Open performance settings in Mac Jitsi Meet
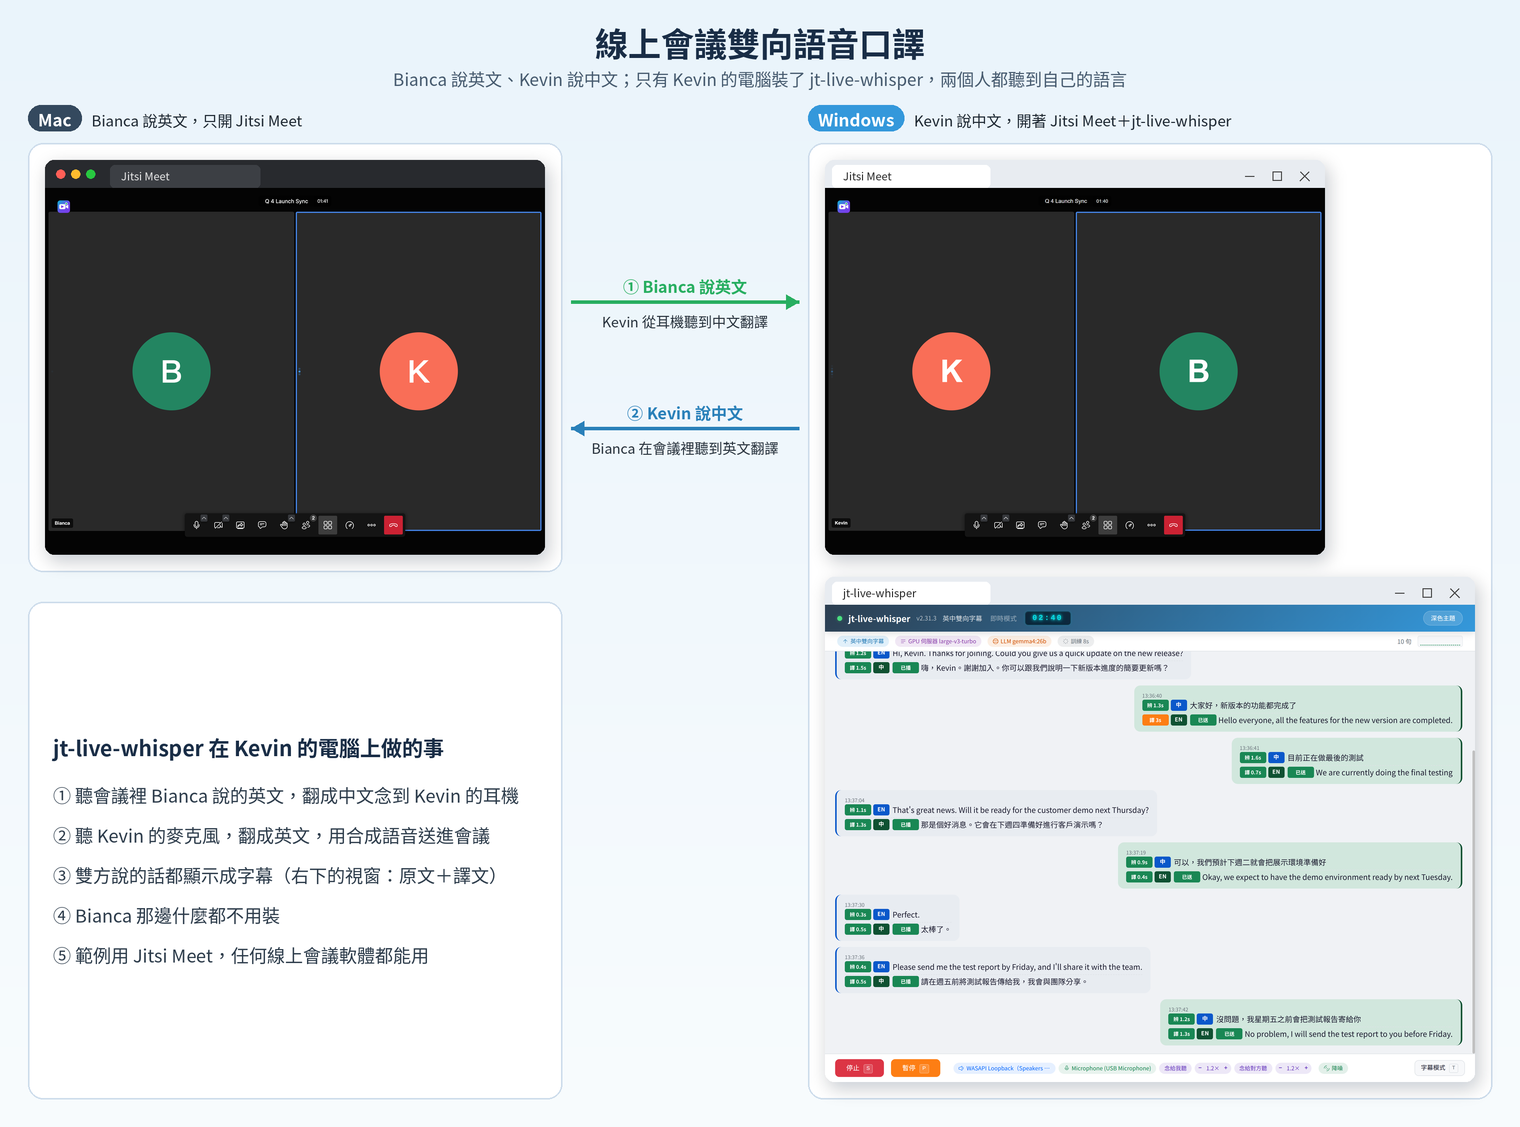 (350, 525)
